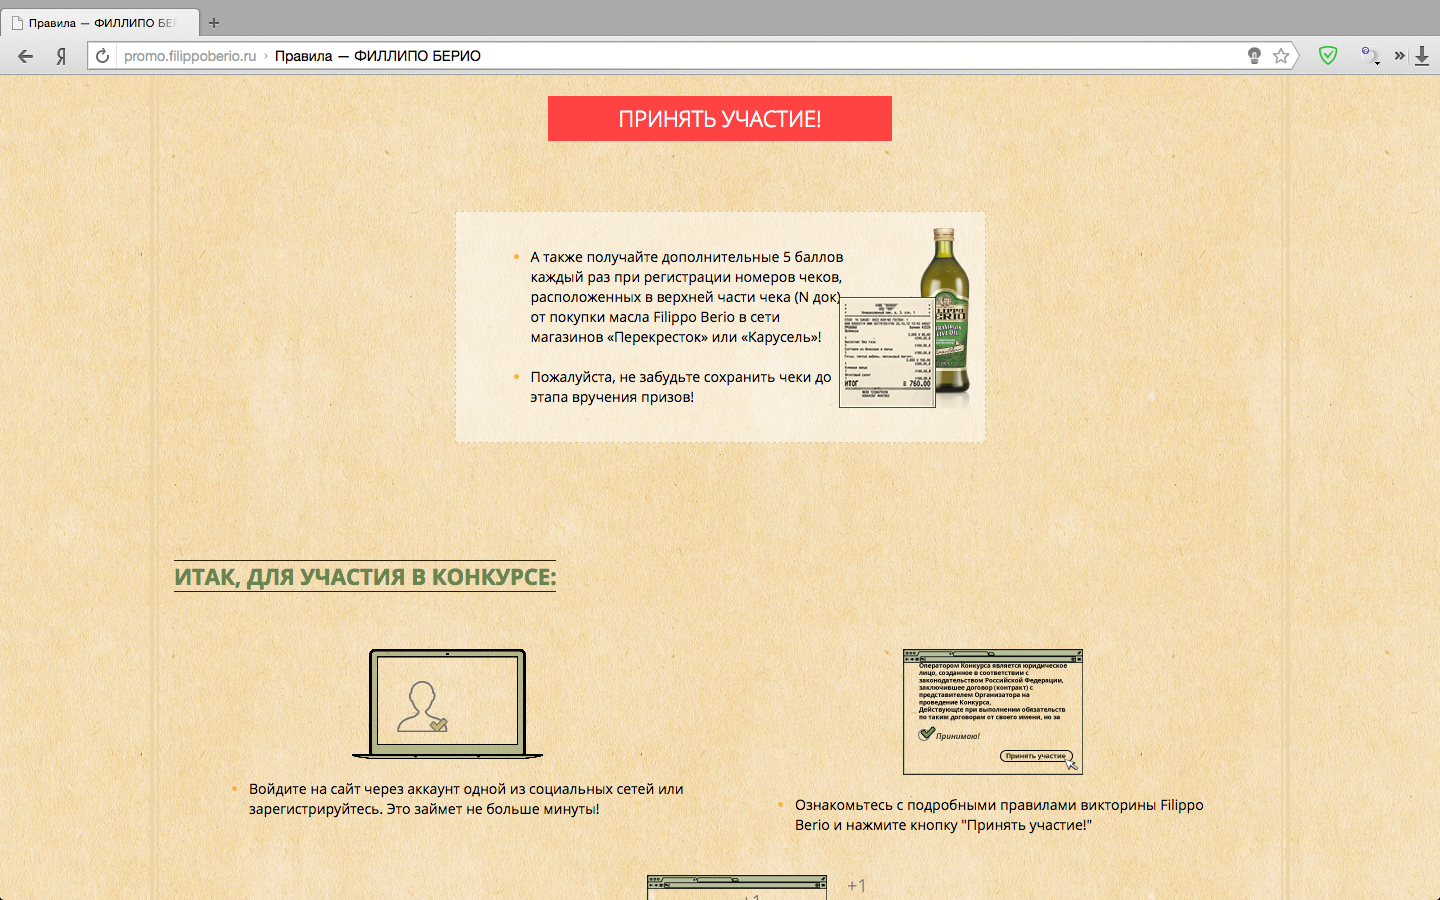Open the Yandex home button
The image size is (1440, 900).
coord(61,56)
